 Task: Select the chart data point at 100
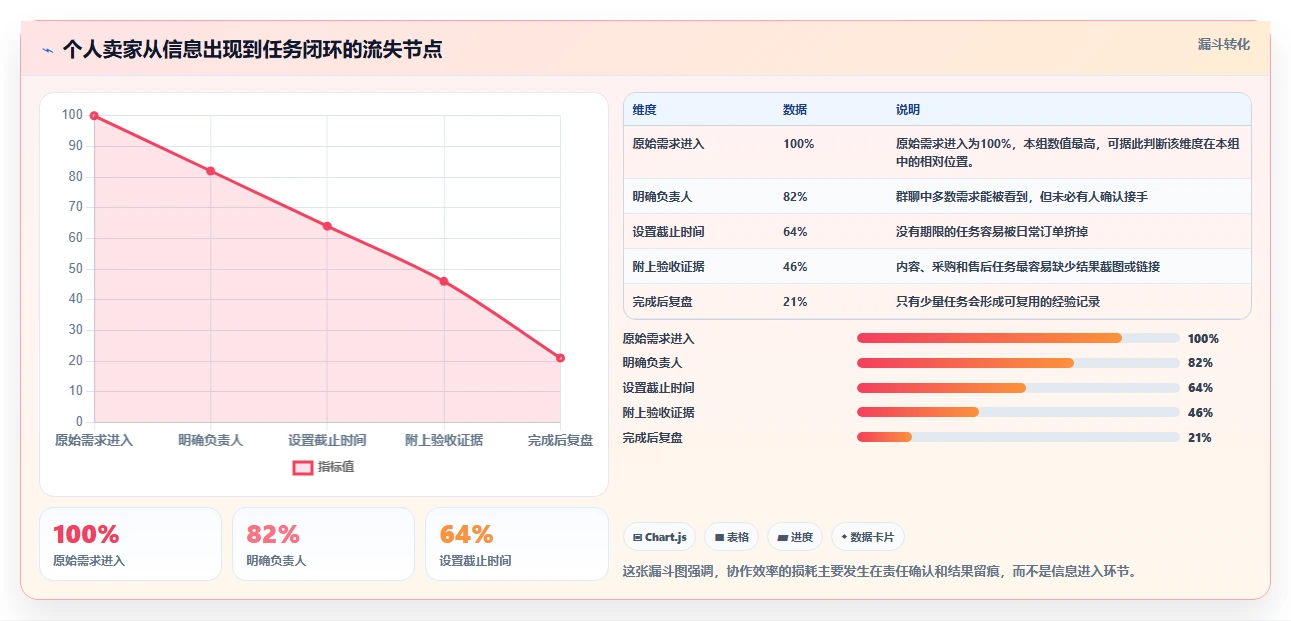94,116
